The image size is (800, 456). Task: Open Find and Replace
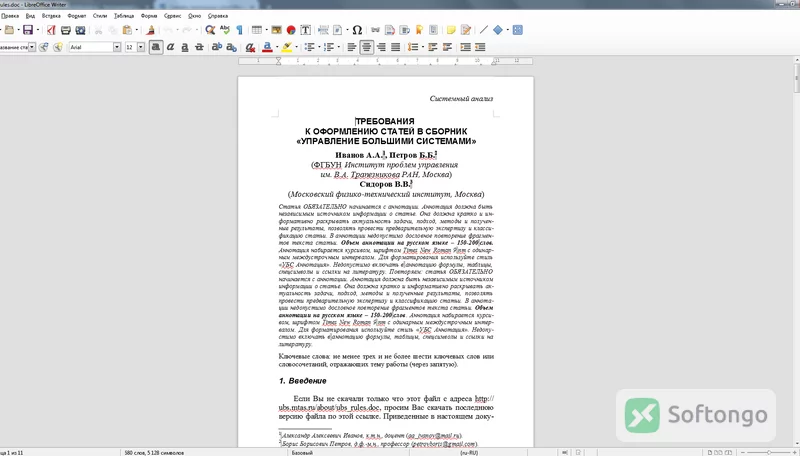click(210, 30)
